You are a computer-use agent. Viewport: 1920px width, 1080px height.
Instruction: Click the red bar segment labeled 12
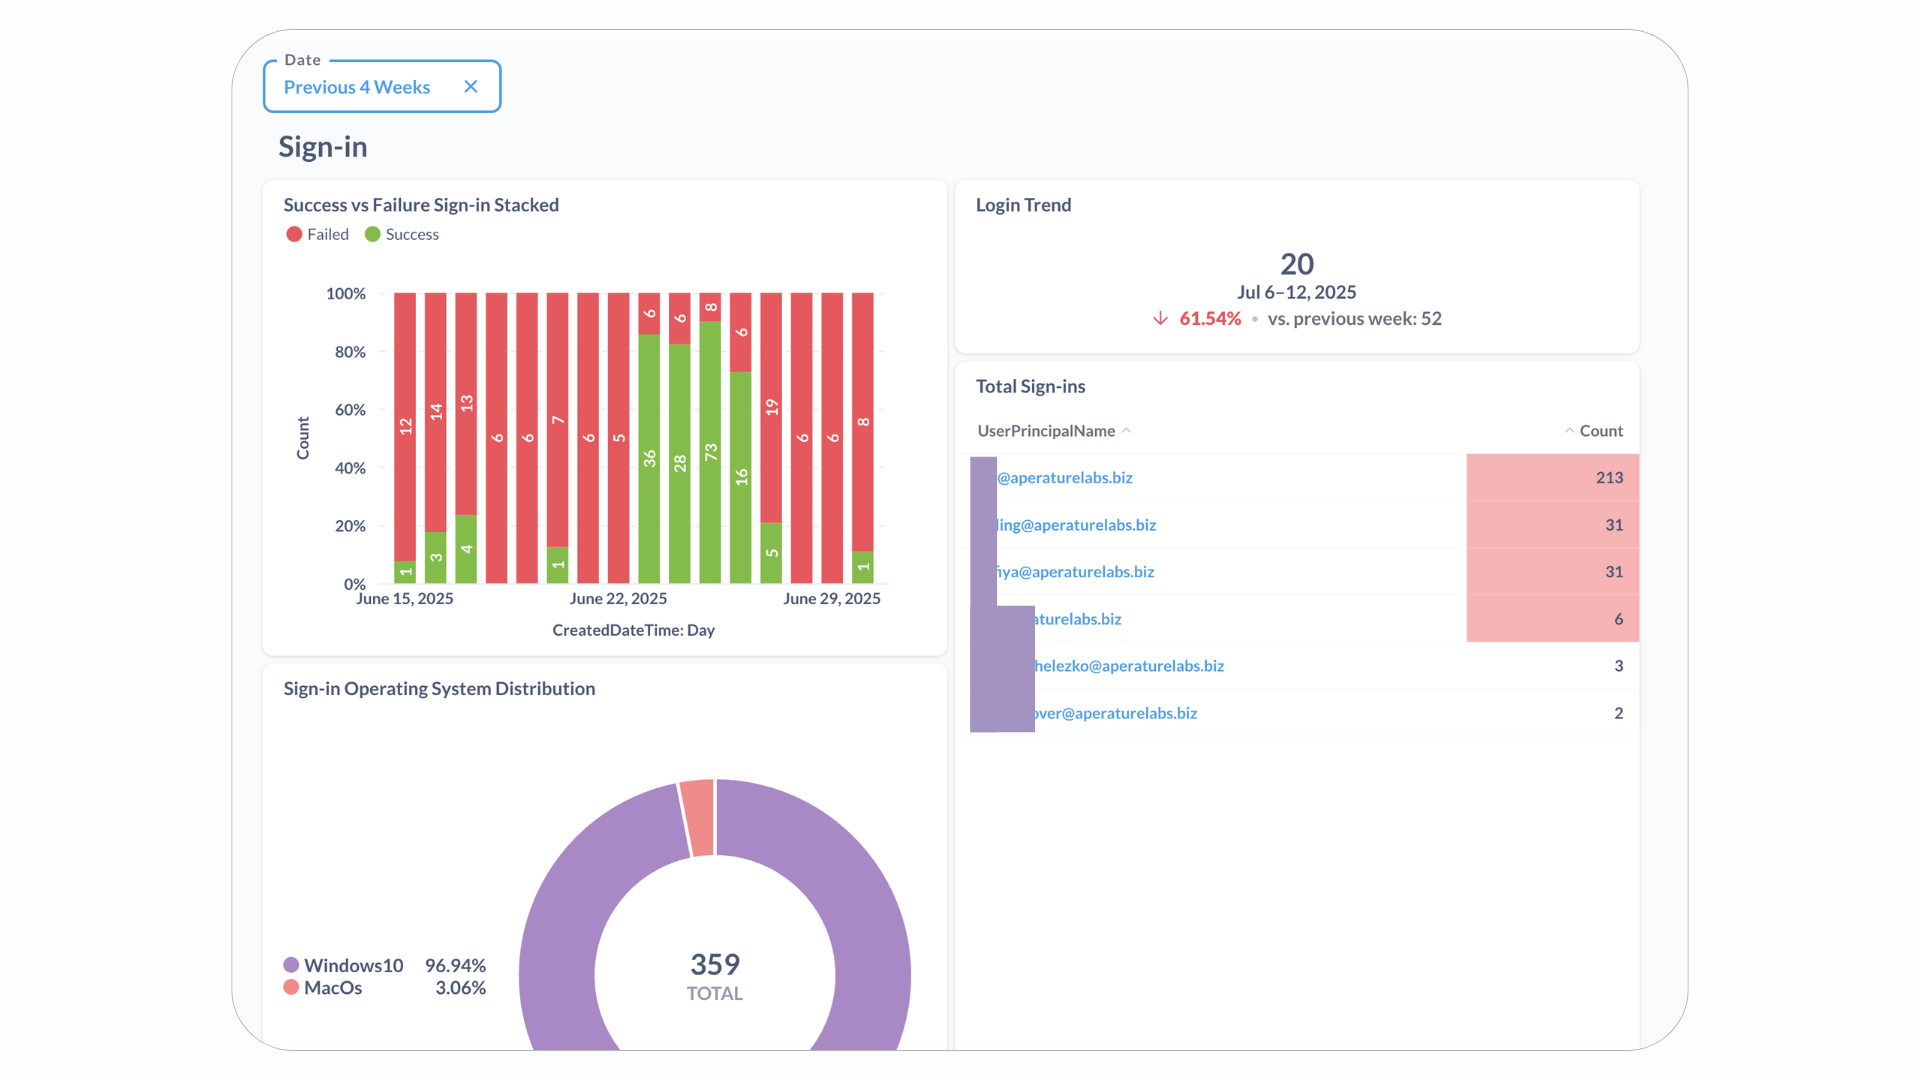pos(405,426)
